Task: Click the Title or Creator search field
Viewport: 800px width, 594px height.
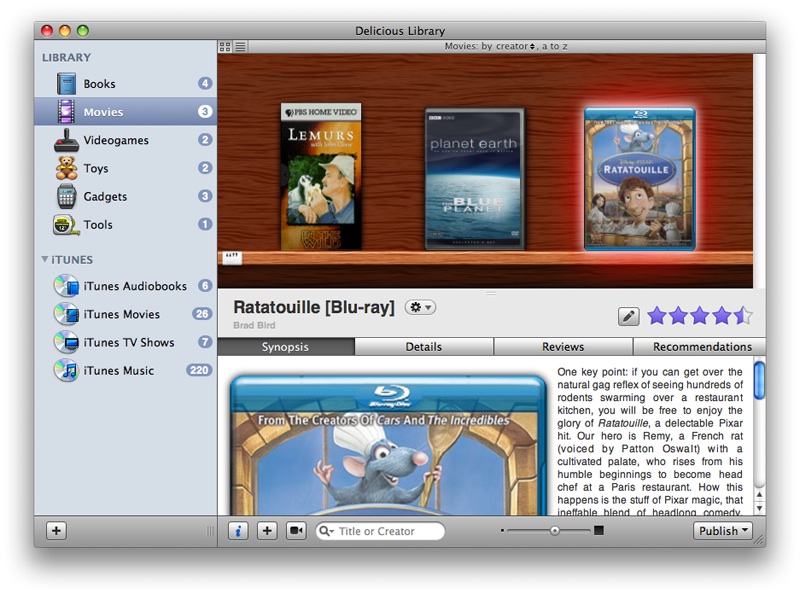Action: click(x=380, y=531)
